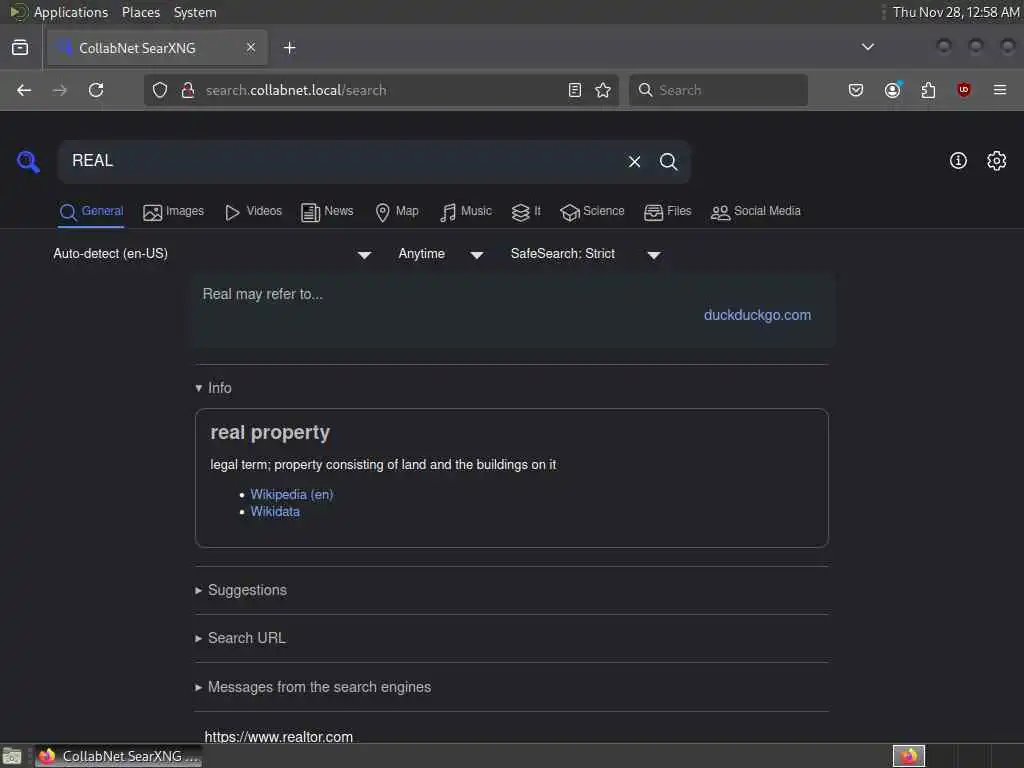Image resolution: width=1024 pixels, height=768 pixels.
Task: Submit search with magnifier button
Action: click(668, 161)
